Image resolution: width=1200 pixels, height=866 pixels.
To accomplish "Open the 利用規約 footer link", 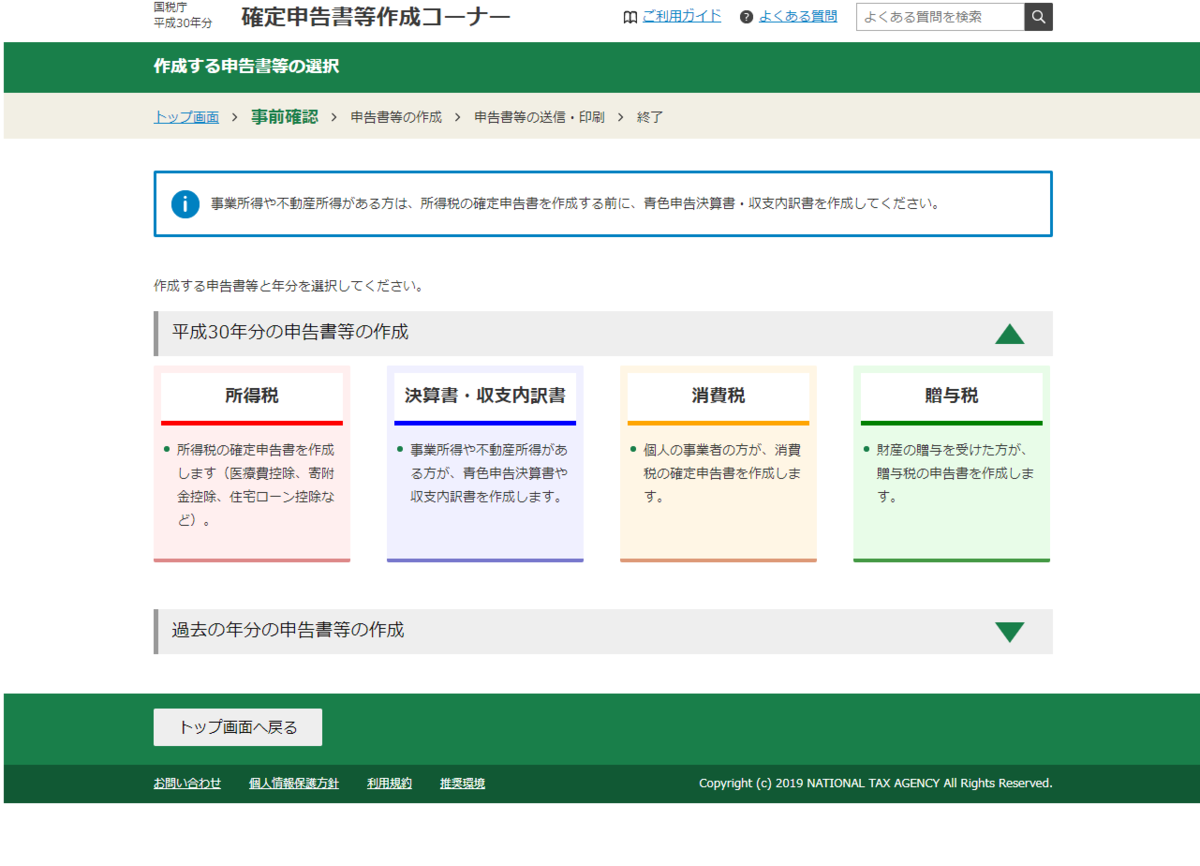I will [389, 783].
